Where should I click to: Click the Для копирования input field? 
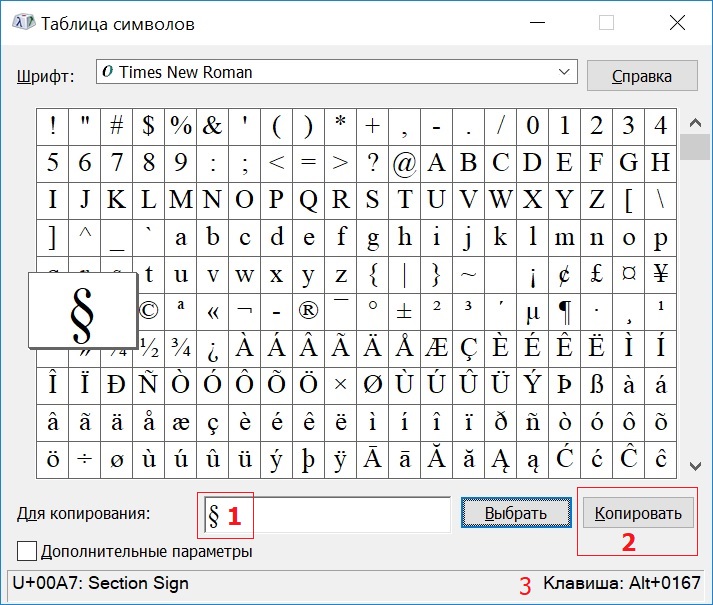point(327,514)
